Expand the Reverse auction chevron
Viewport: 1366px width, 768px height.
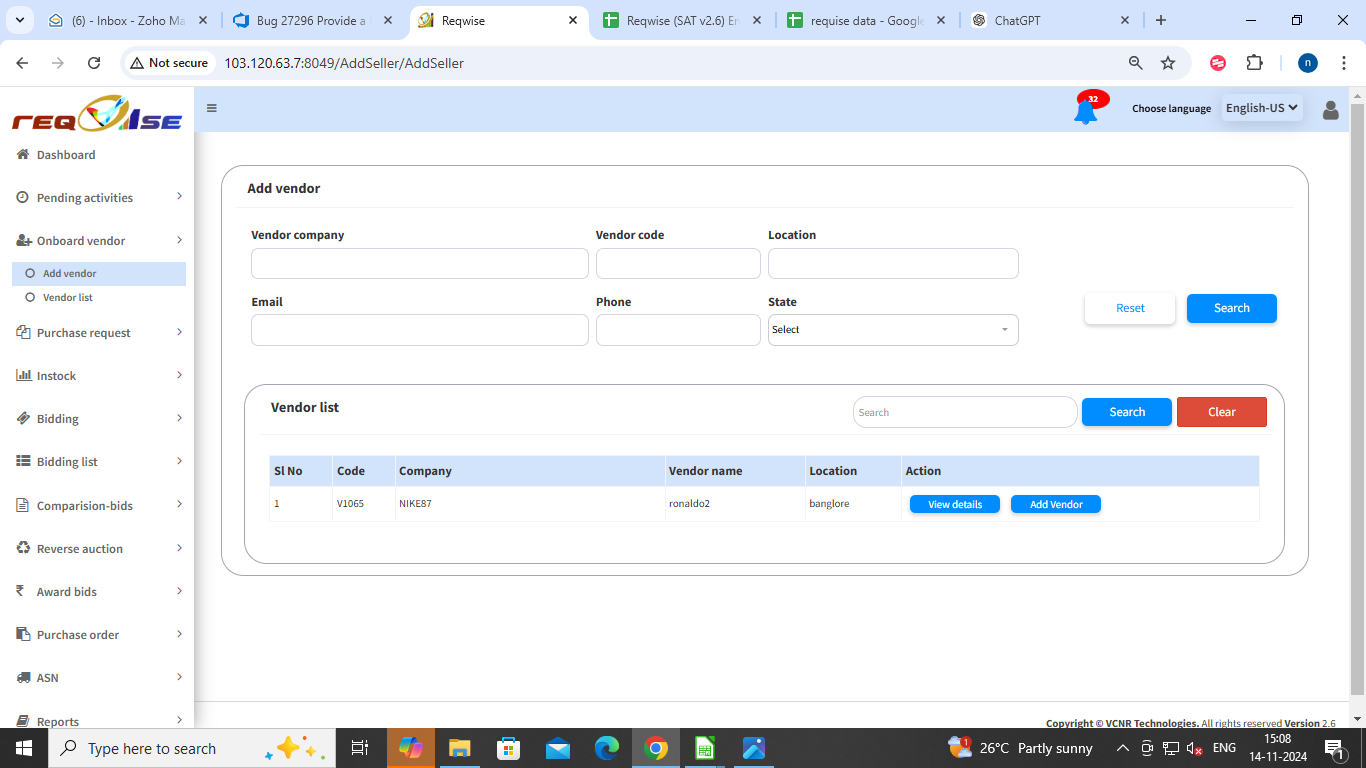tap(179, 548)
